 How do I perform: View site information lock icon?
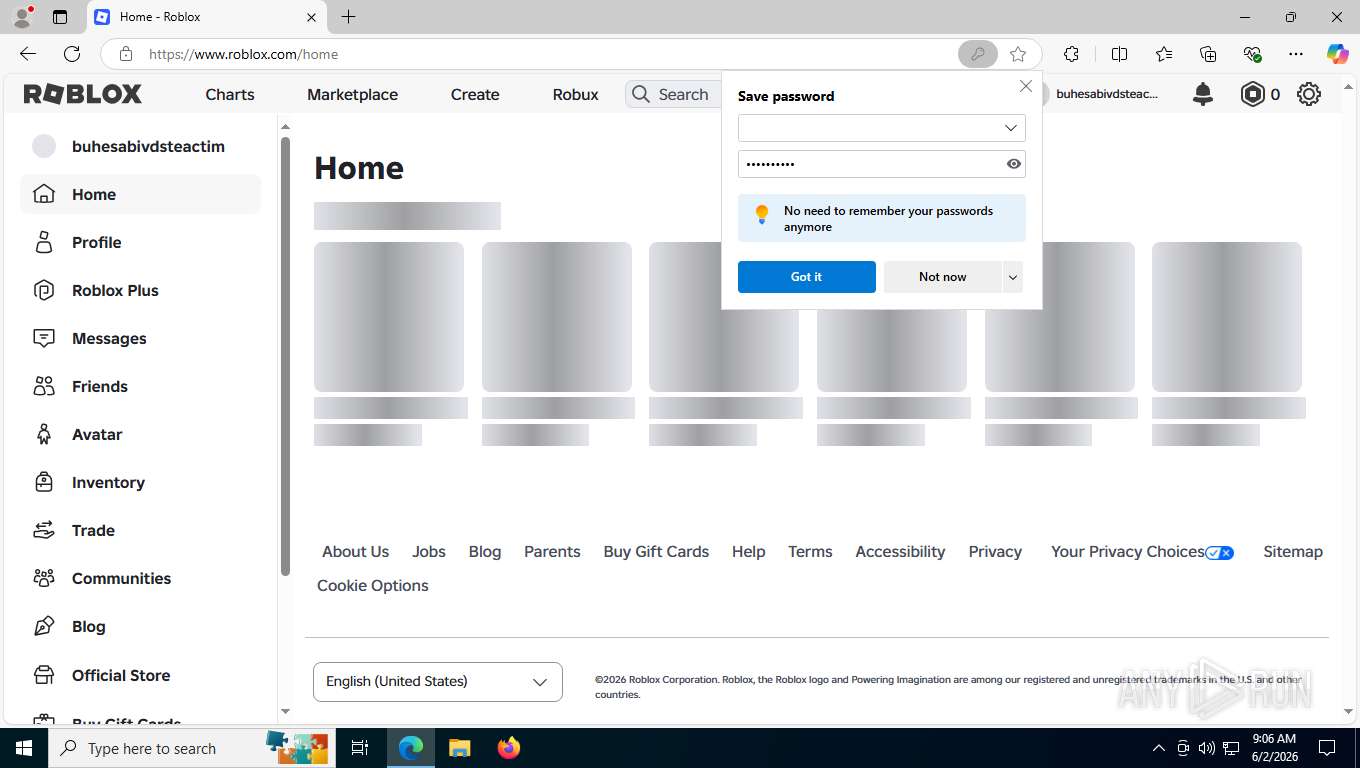click(125, 54)
